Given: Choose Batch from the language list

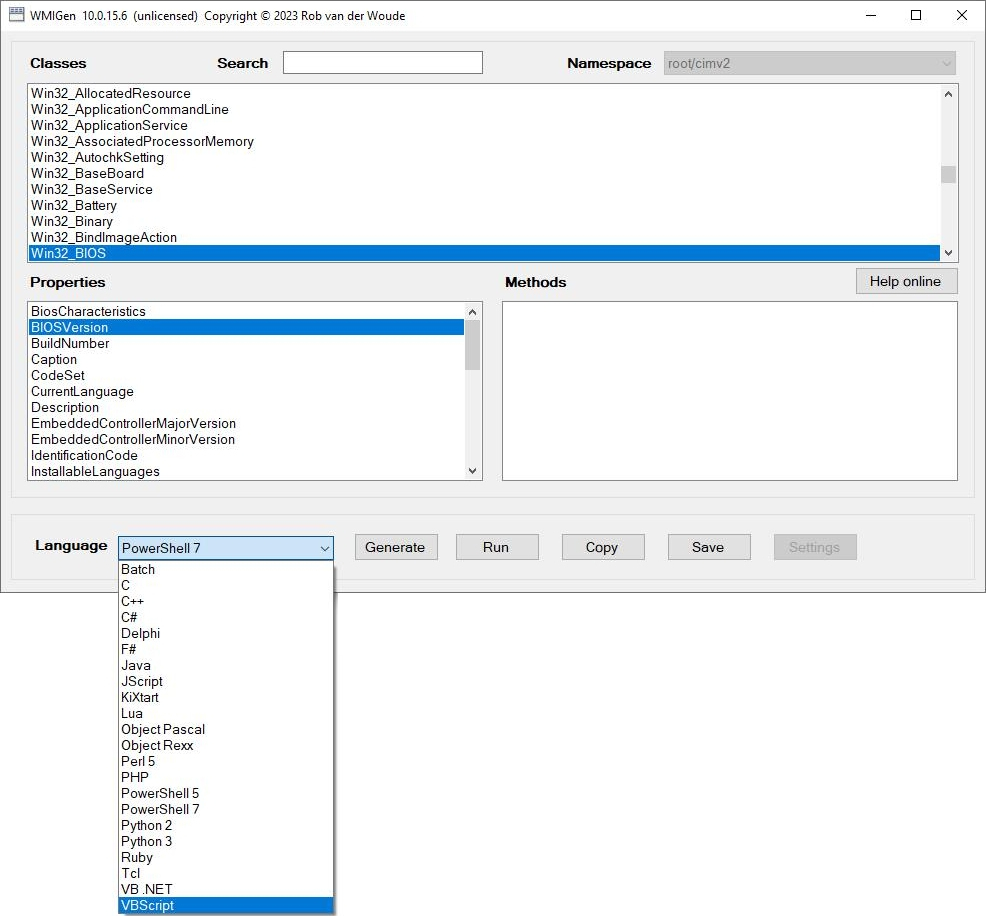Looking at the screenshot, I should pyautogui.click(x=226, y=569).
